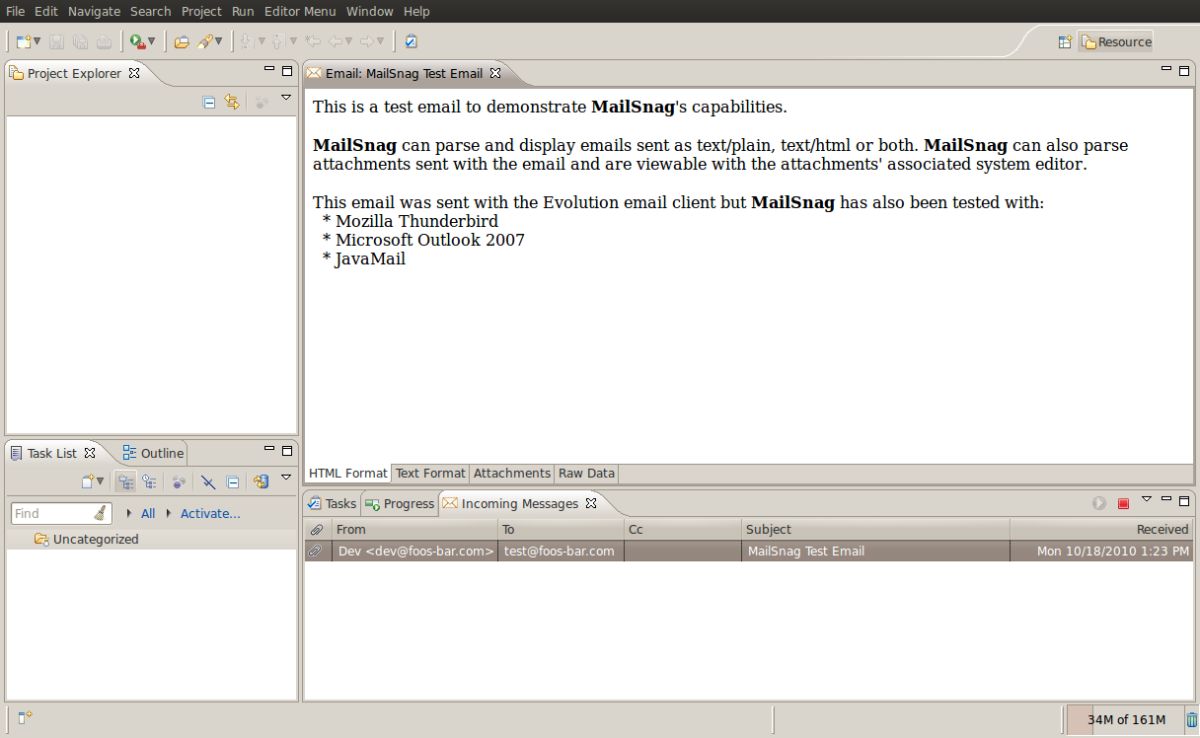Close the Project Explorer tab
Viewport: 1200px width, 738px height.
[134, 73]
